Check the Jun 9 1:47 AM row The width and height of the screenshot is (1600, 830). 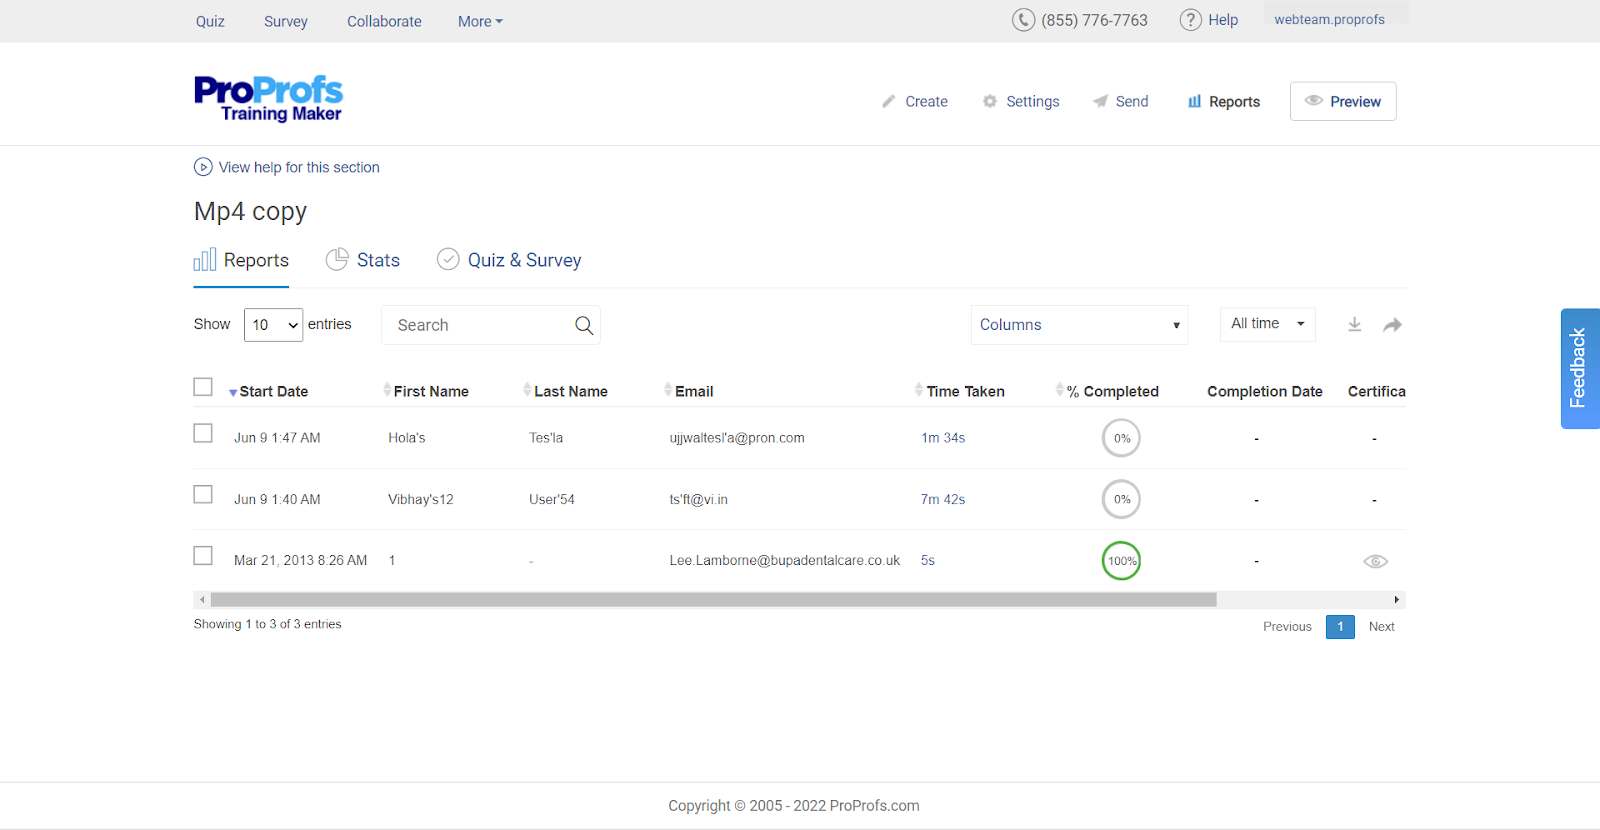pyautogui.click(x=203, y=433)
